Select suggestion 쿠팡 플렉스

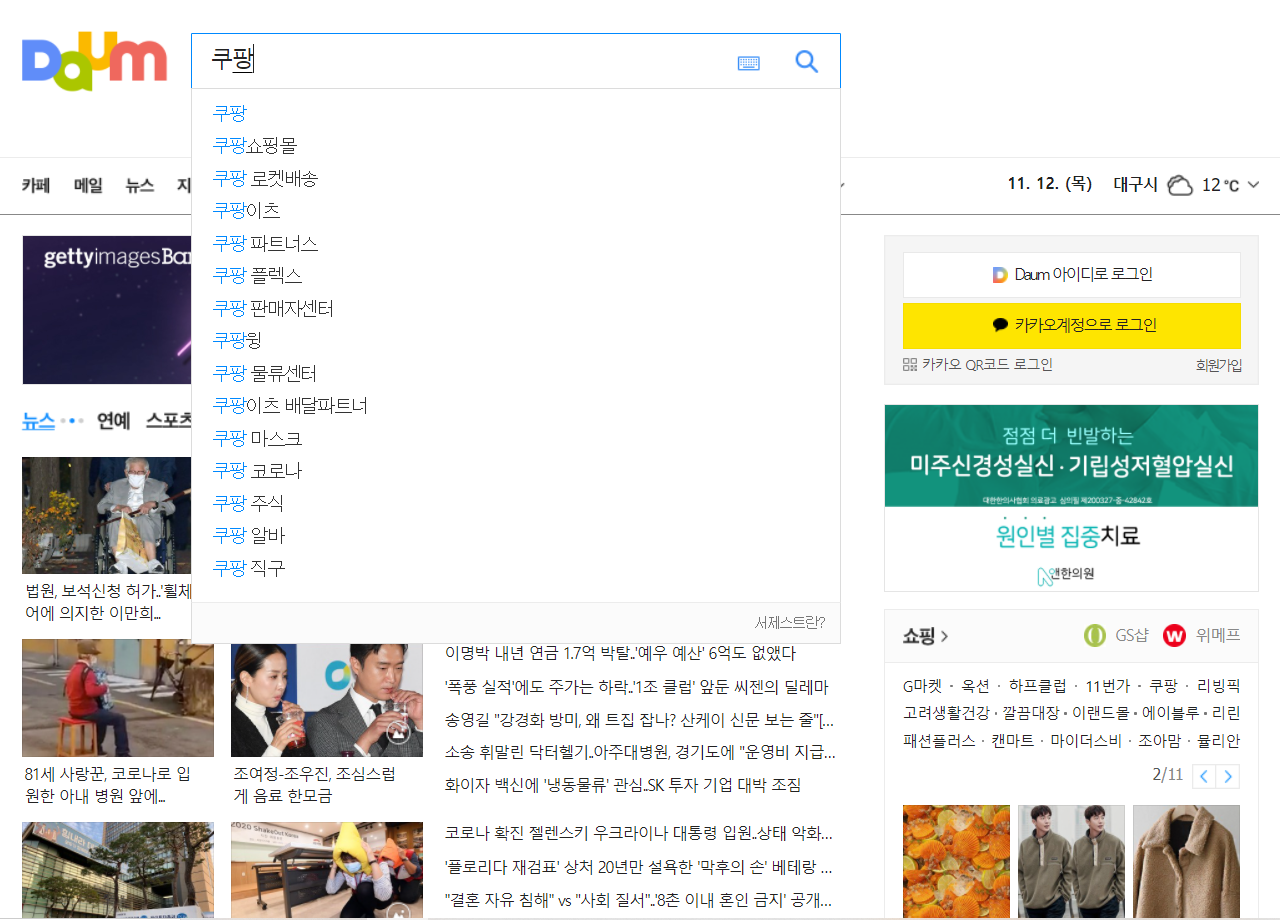(x=257, y=275)
